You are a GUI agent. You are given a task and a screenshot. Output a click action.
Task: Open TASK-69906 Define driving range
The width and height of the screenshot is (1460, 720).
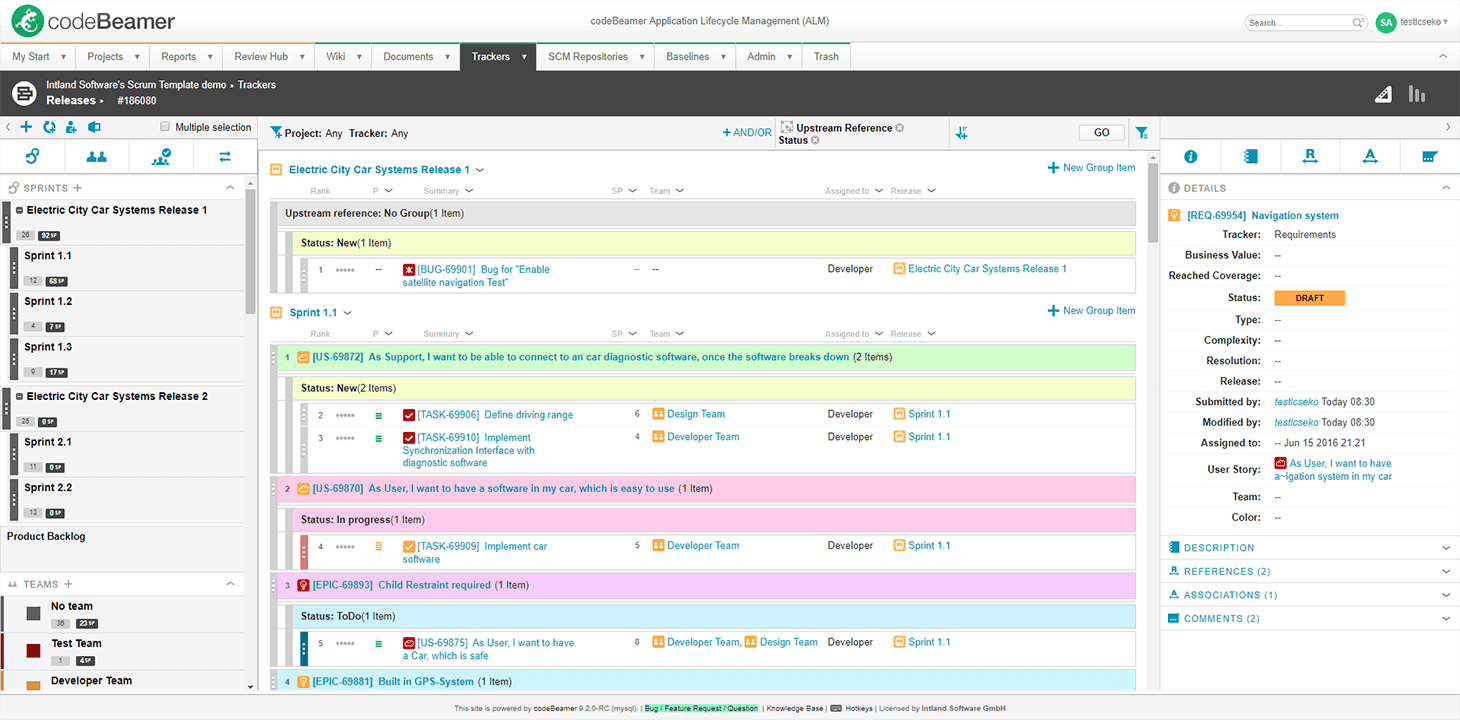(x=495, y=415)
